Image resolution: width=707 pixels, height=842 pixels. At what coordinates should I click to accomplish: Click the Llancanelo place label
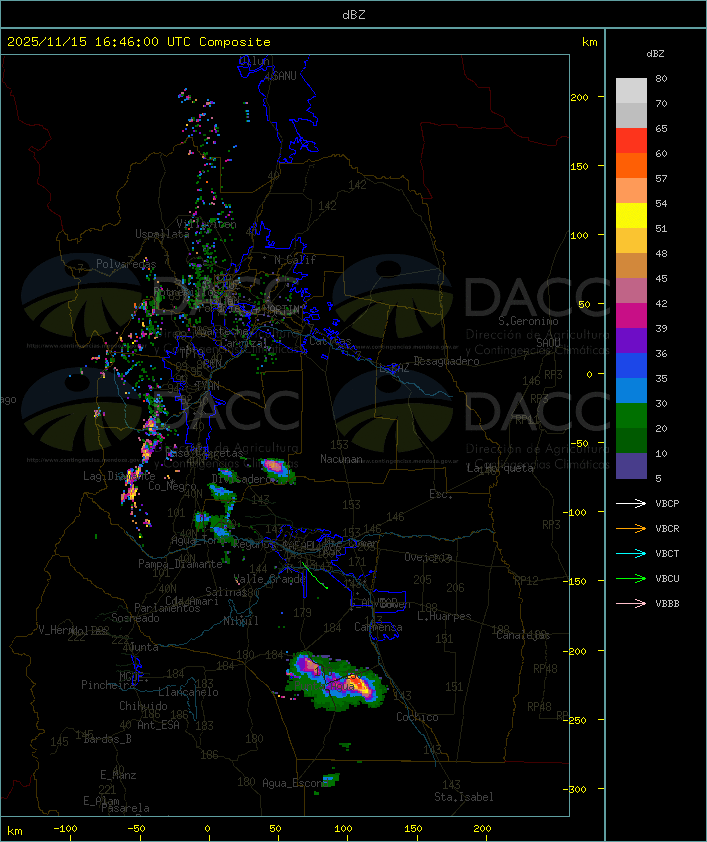click(x=188, y=692)
